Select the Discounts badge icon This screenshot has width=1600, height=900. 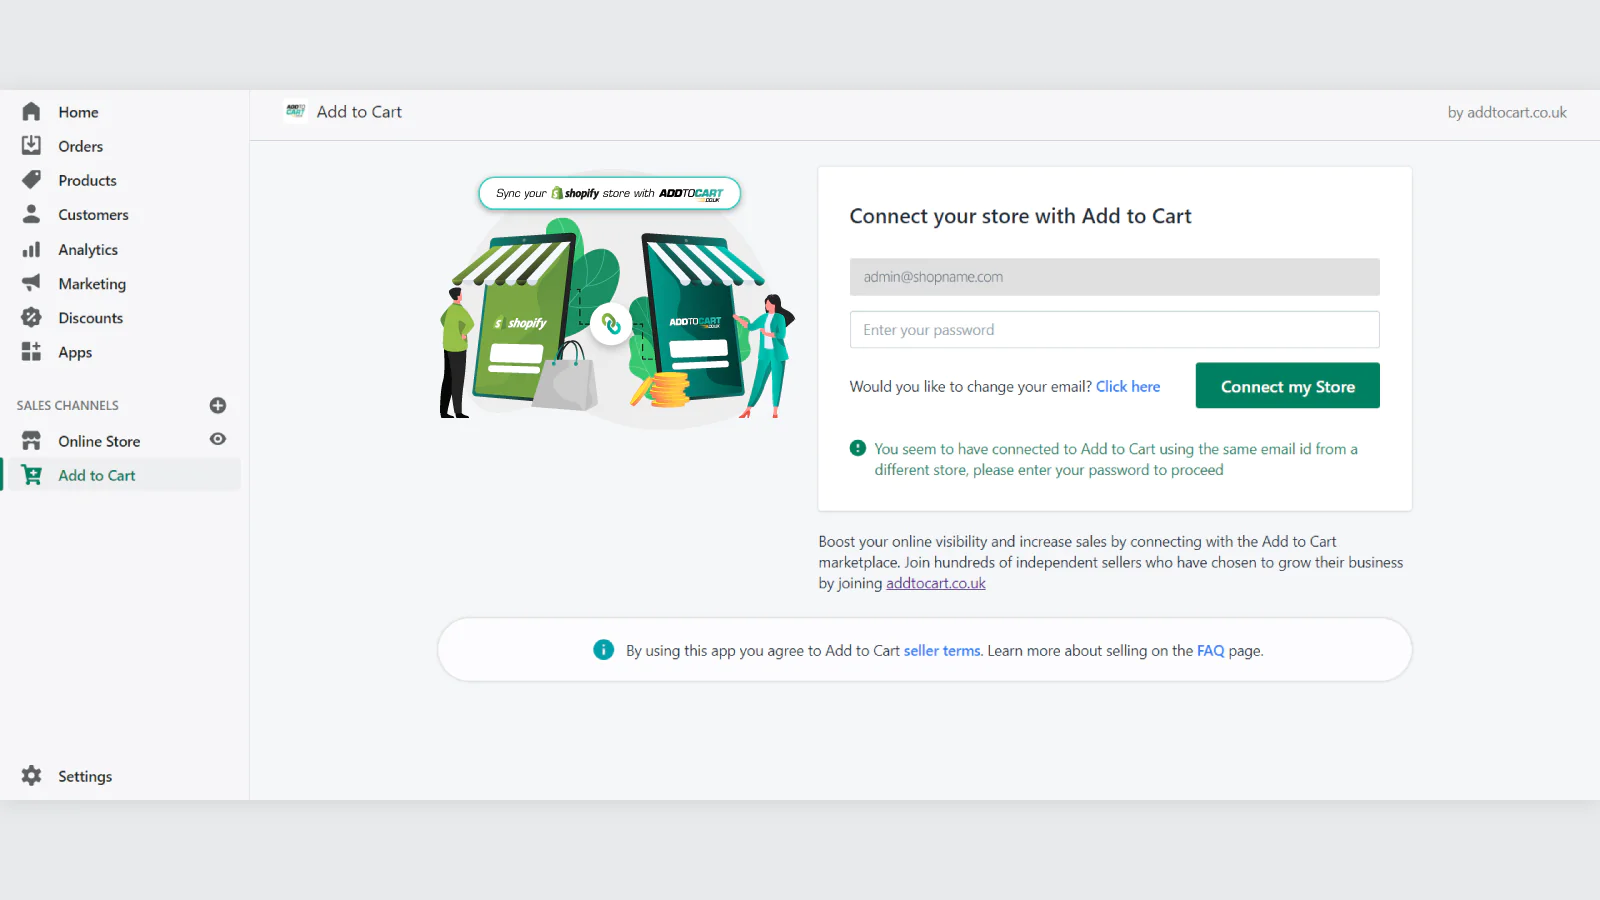click(x=31, y=317)
